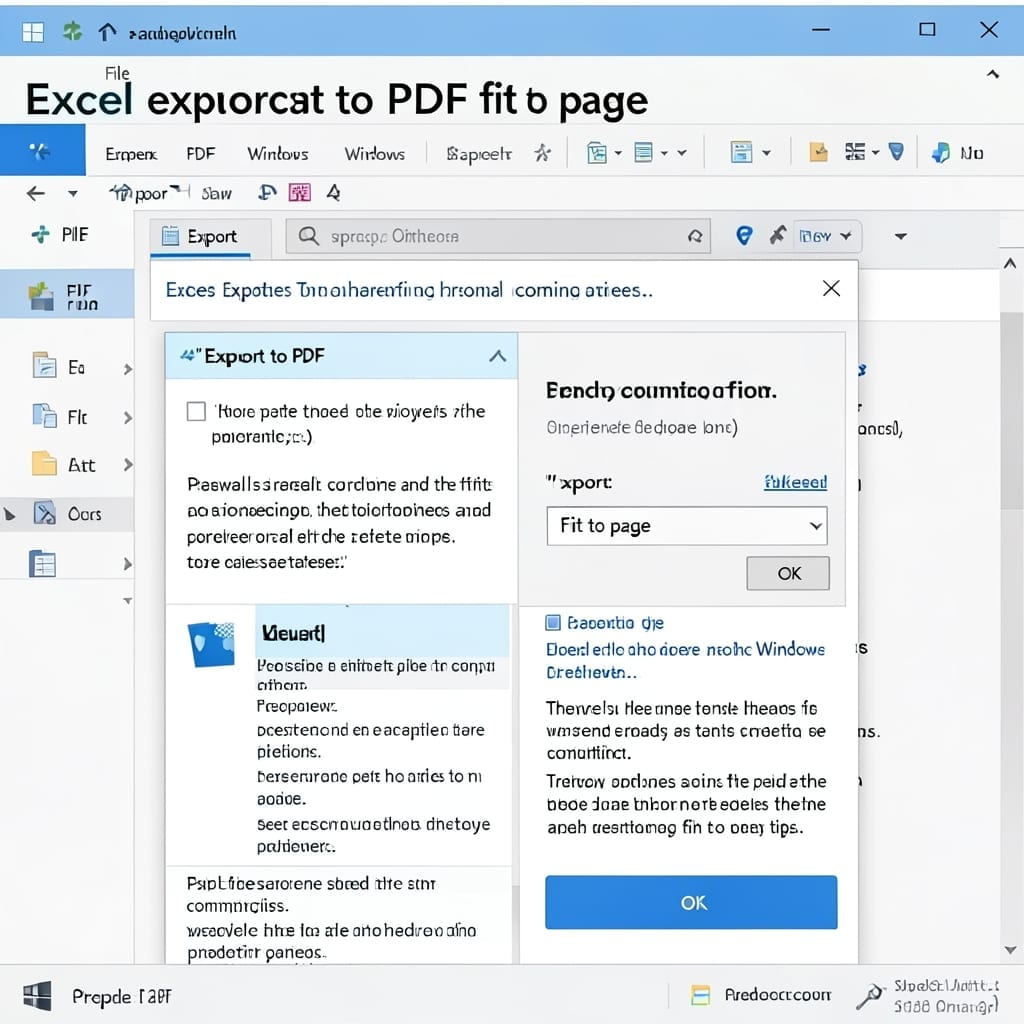This screenshot has width=1024, height=1024.
Task: Open the Wirdows ribbon tab
Action: point(374,154)
